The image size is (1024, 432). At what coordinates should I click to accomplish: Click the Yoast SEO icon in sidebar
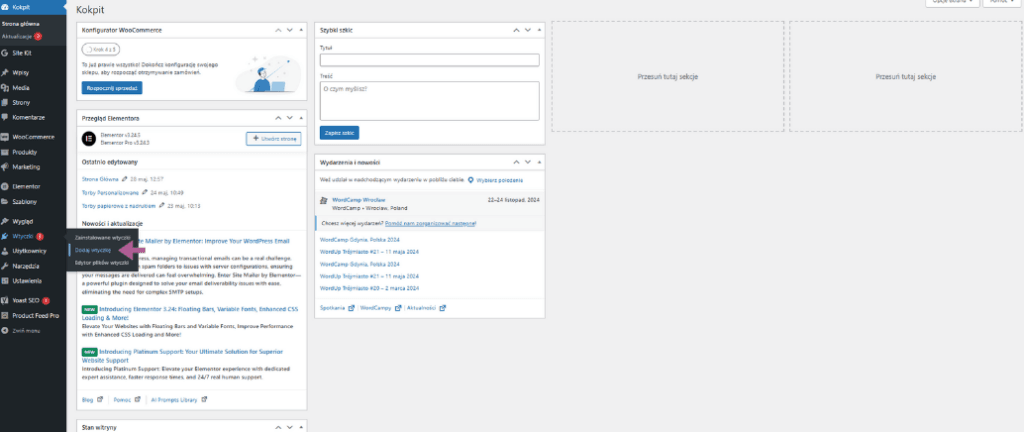tap(5, 300)
